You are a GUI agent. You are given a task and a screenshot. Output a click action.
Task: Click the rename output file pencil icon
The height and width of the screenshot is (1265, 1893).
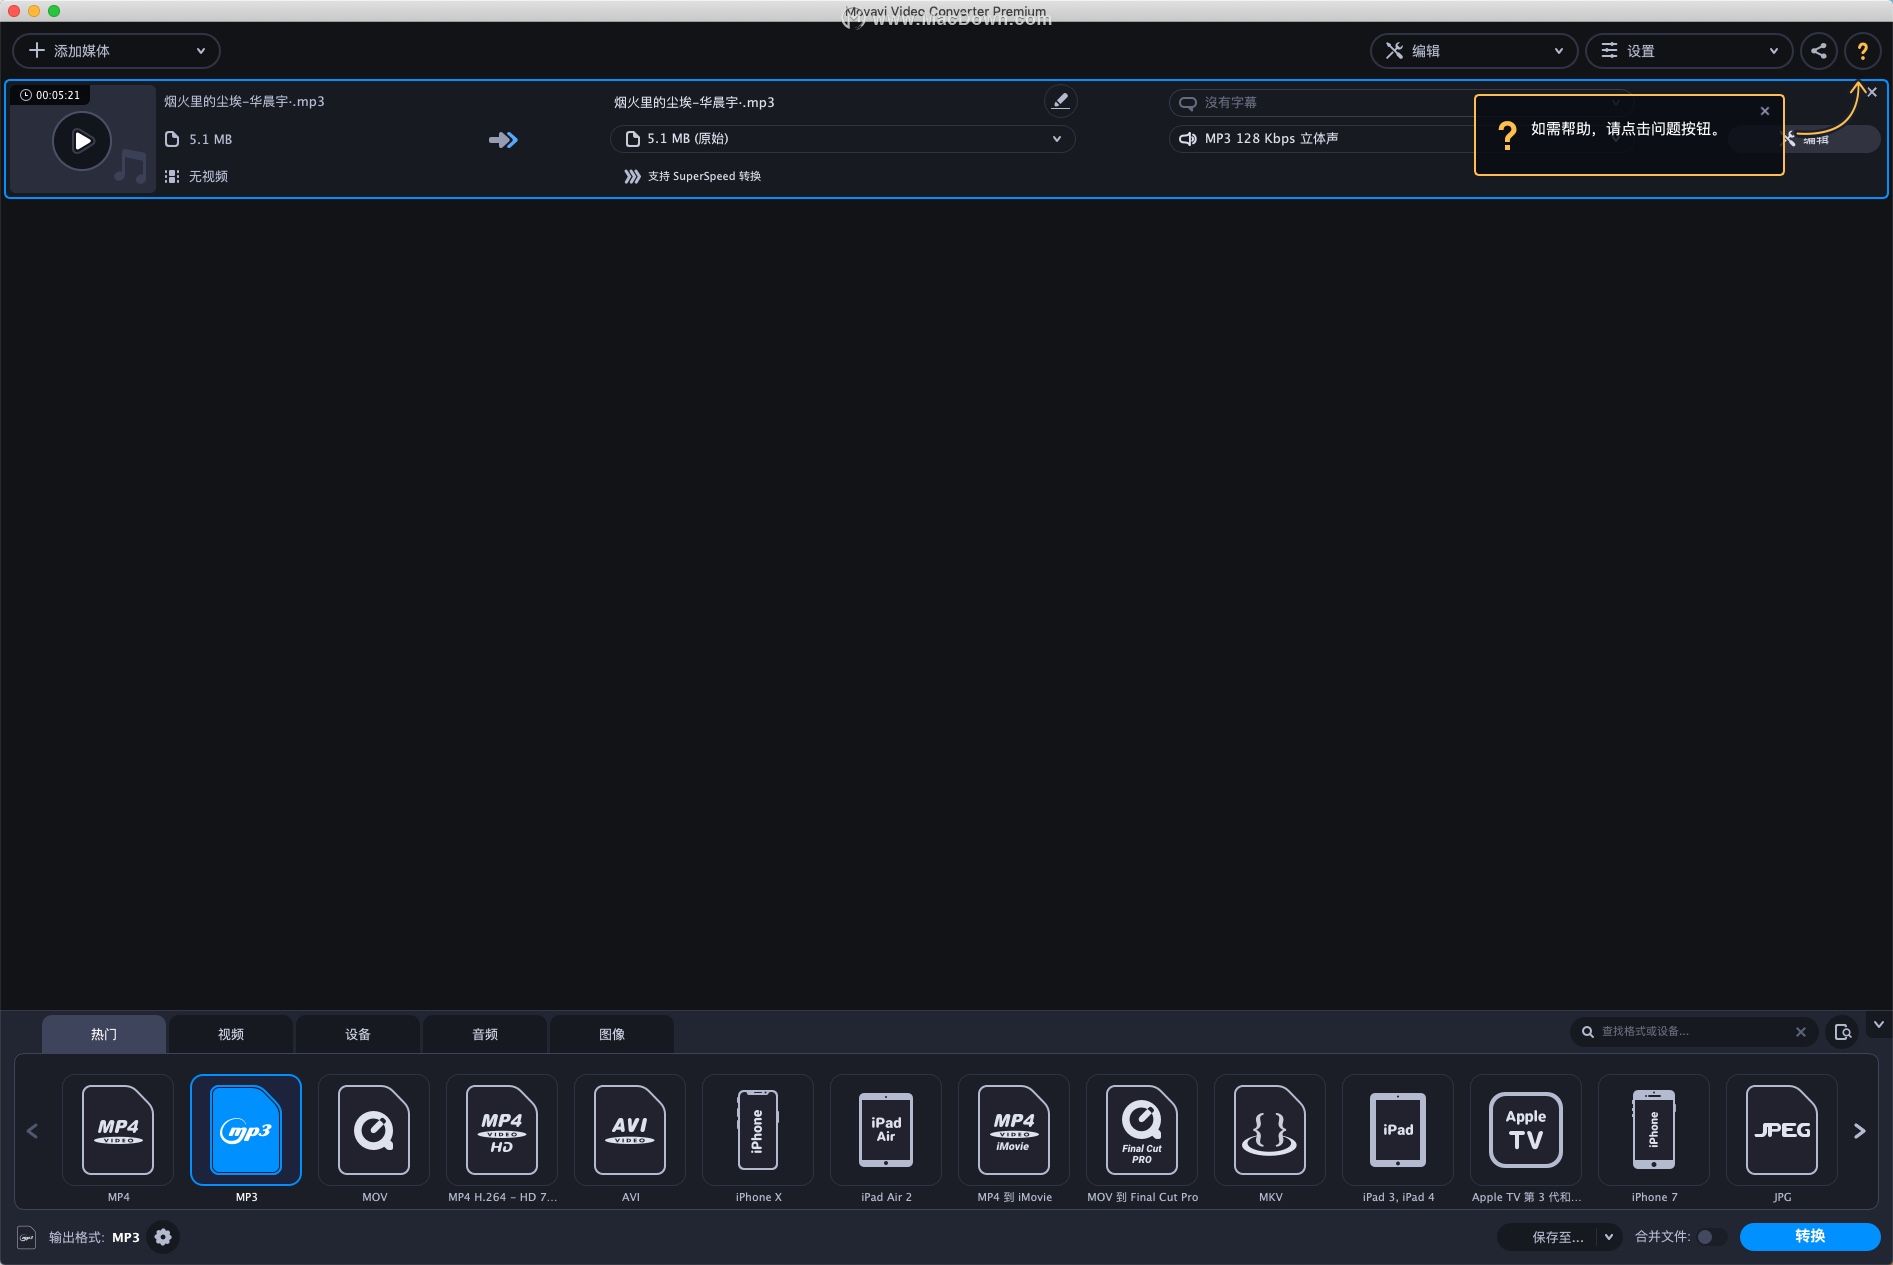click(x=1060, y=101)
